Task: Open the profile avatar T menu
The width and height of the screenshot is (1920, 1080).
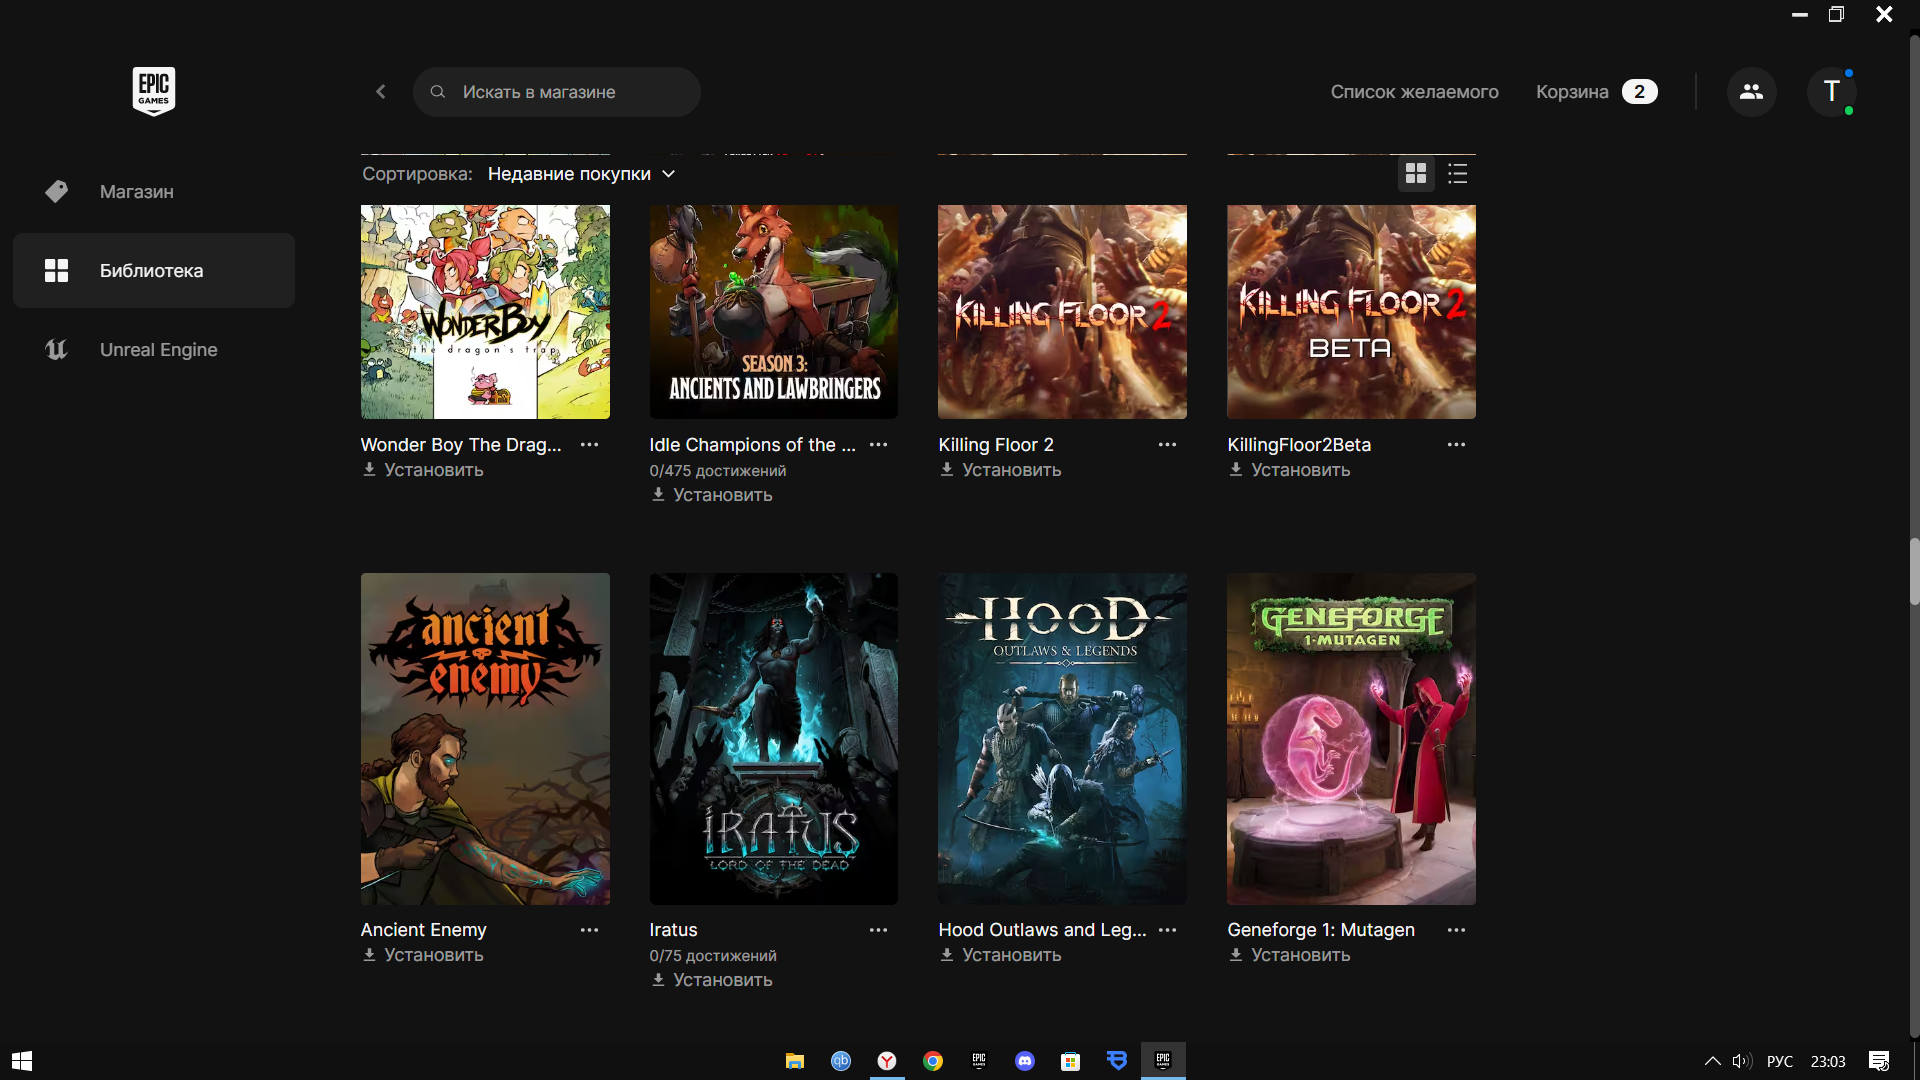Action: point(1831,92)
